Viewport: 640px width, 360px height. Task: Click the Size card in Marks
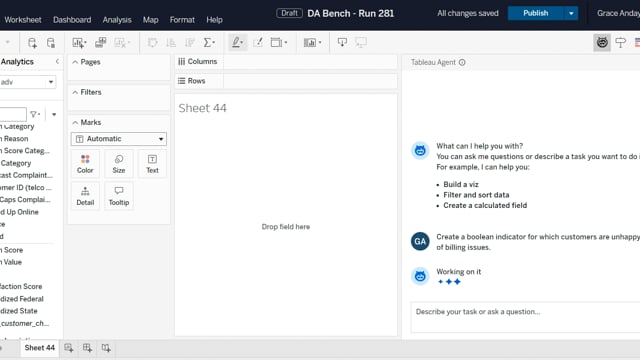[119, 164]
